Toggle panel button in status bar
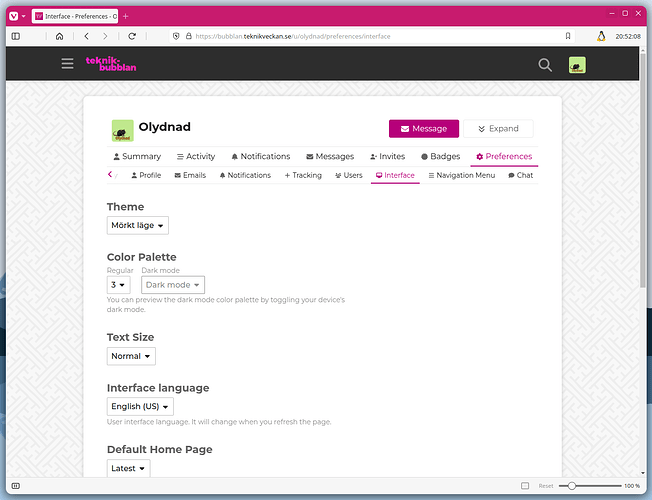This screenshot has width=652, height=500. coord(15,486)
